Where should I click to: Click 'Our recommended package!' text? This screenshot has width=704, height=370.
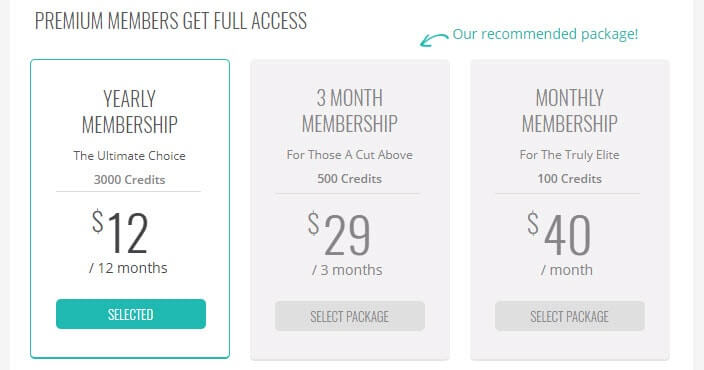click(545, 34)
